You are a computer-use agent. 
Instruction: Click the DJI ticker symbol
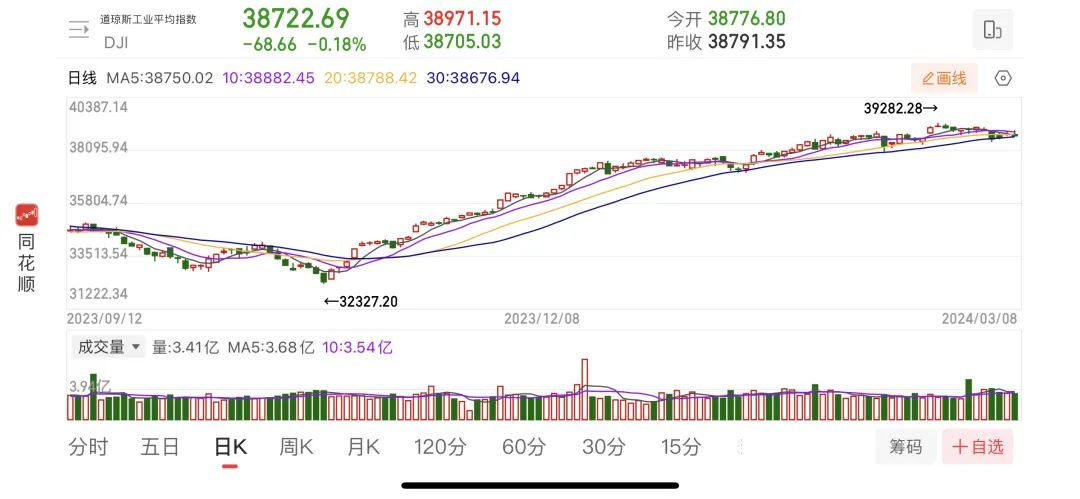pos(116,42)
